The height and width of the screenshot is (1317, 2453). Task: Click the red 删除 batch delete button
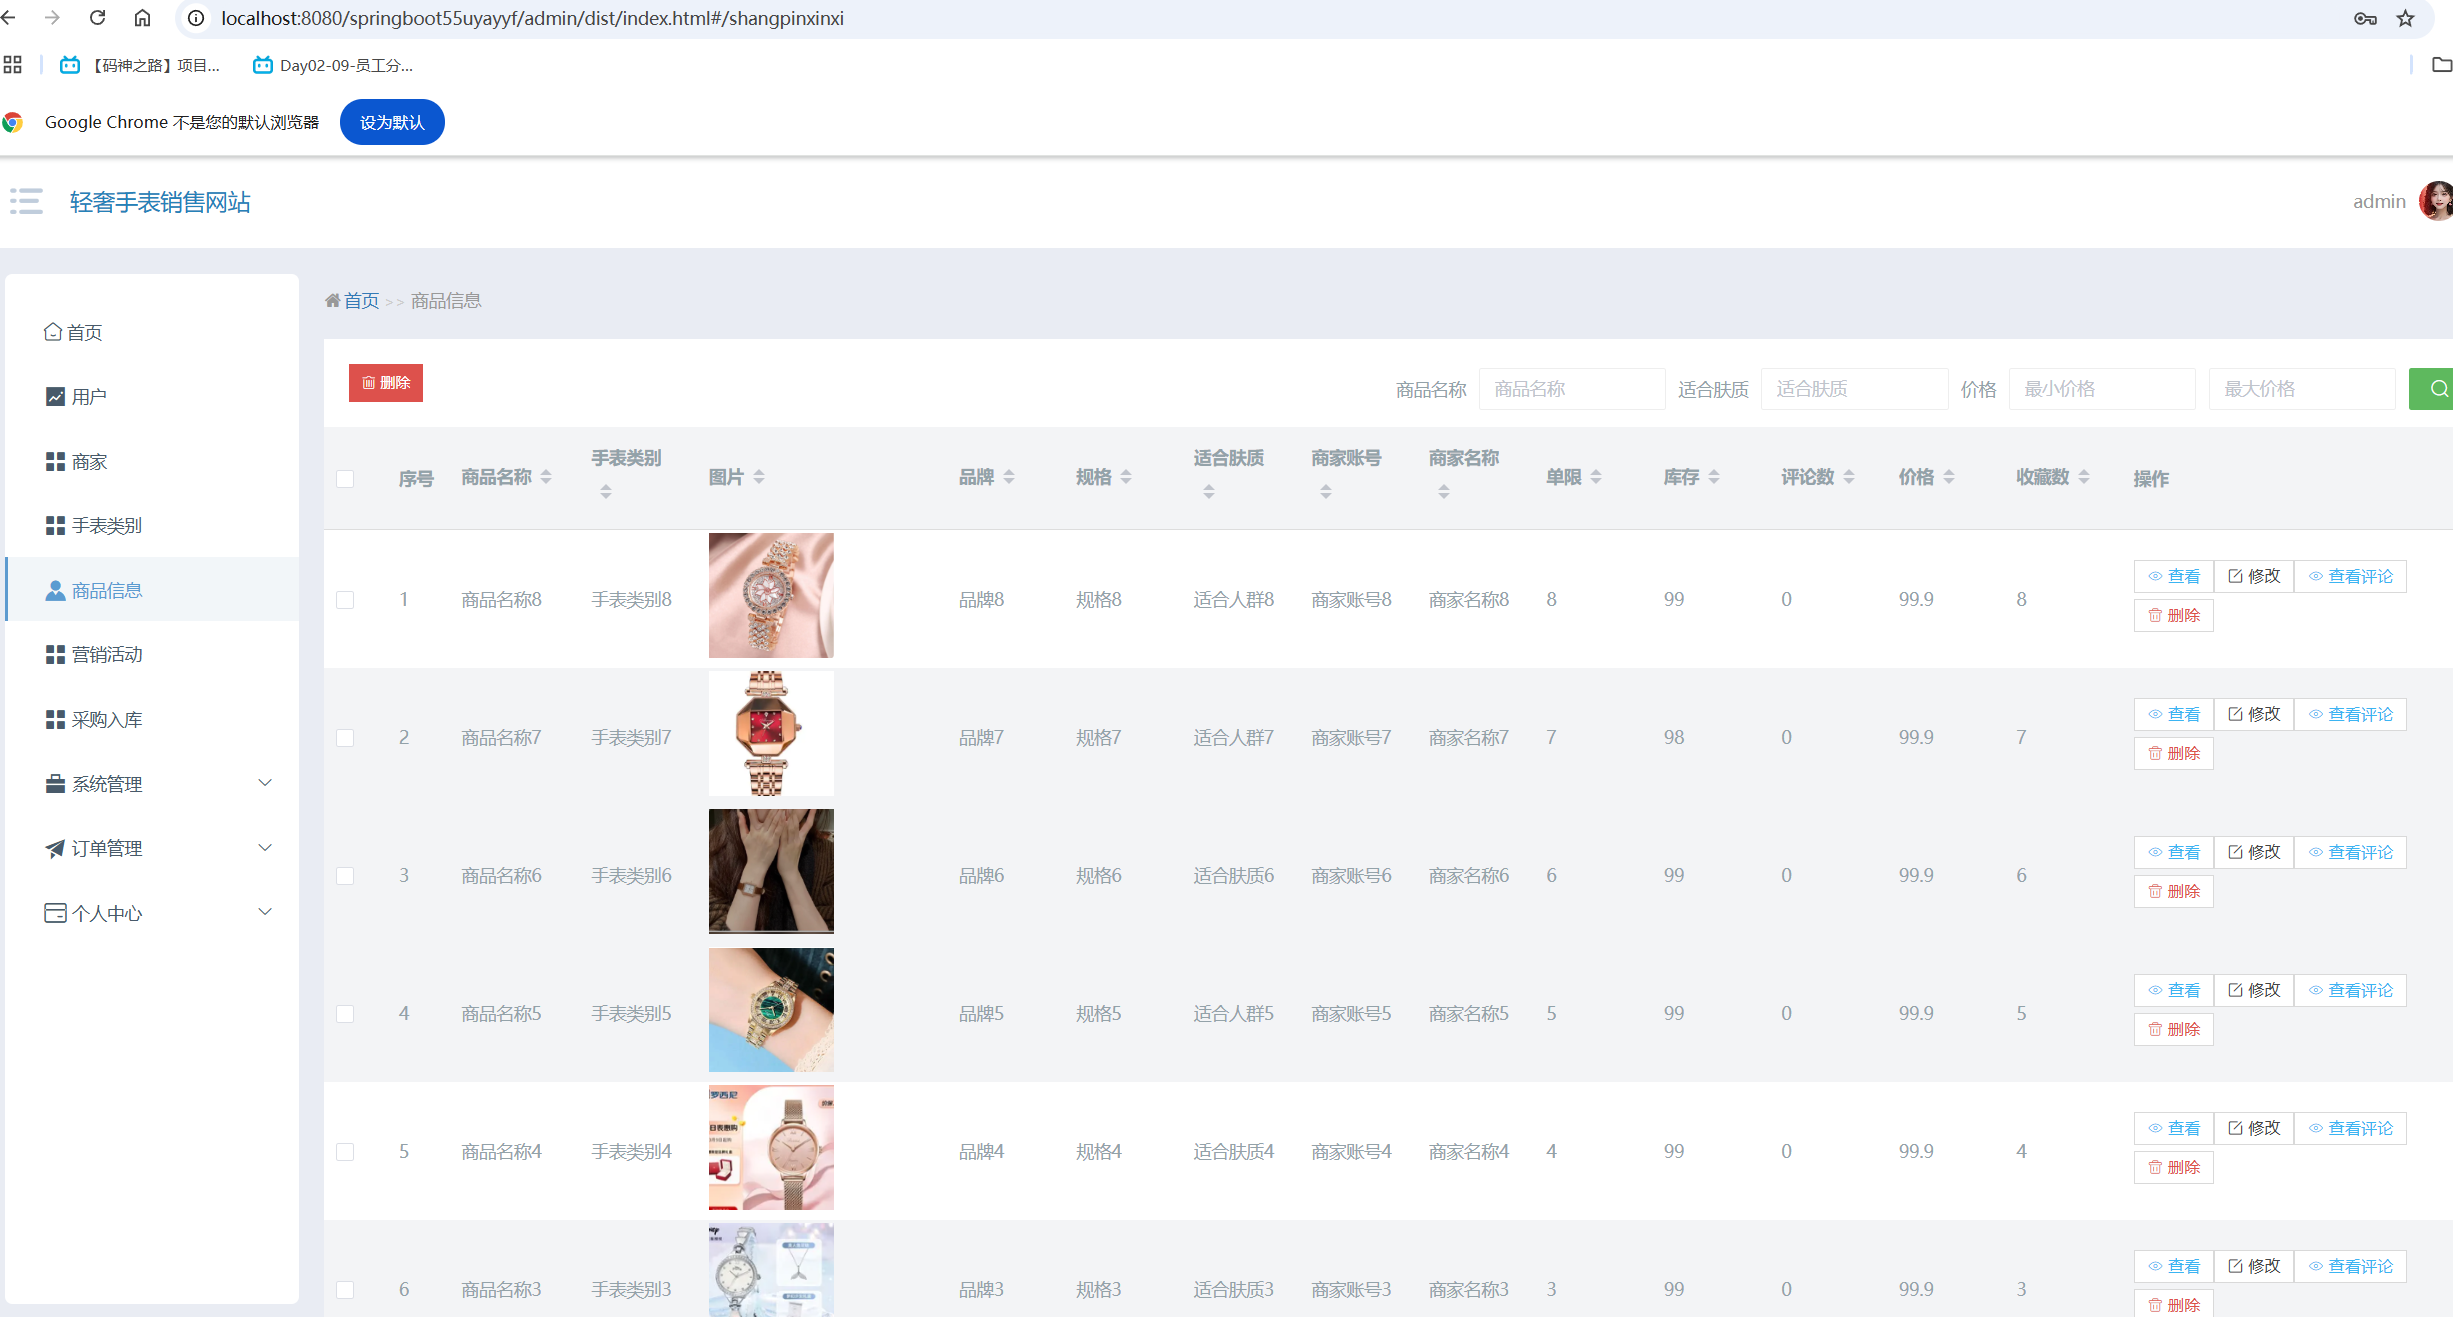click(386, 383)
